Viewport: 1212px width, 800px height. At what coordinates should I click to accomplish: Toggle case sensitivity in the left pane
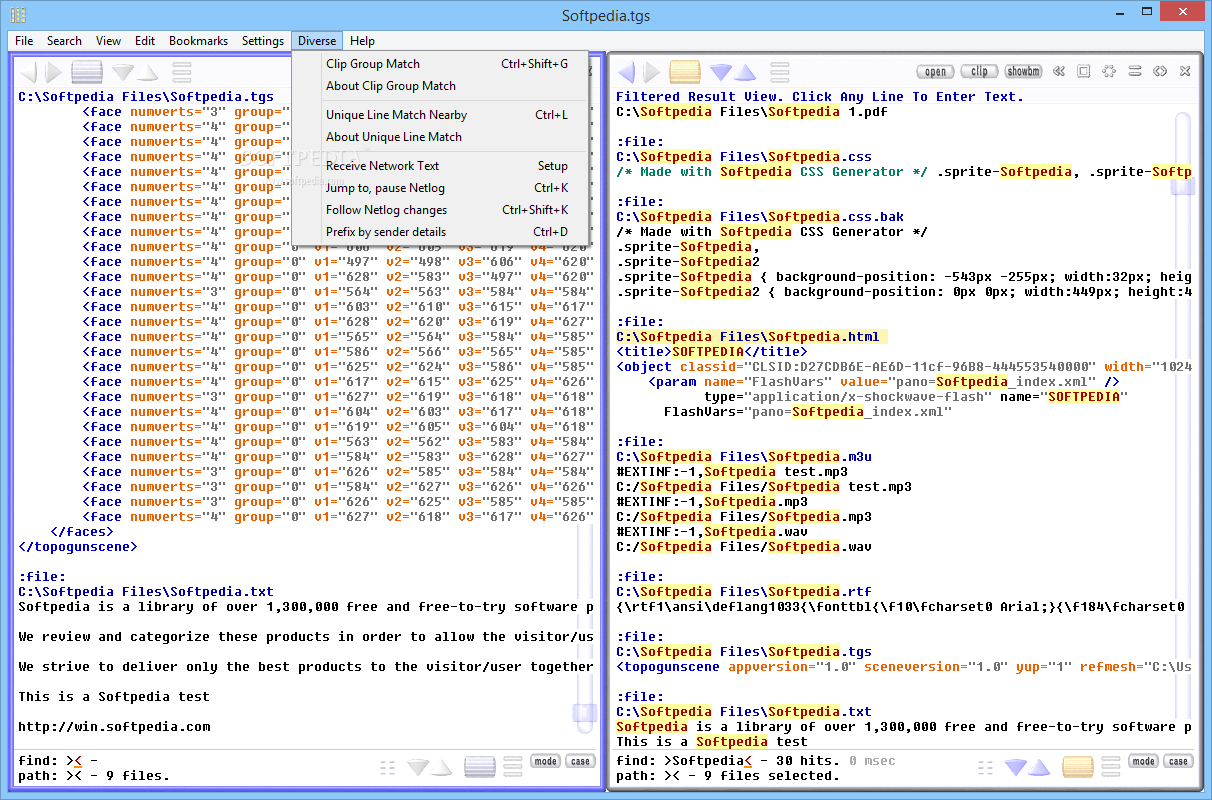pyautogui.click(x=580, y=761)
